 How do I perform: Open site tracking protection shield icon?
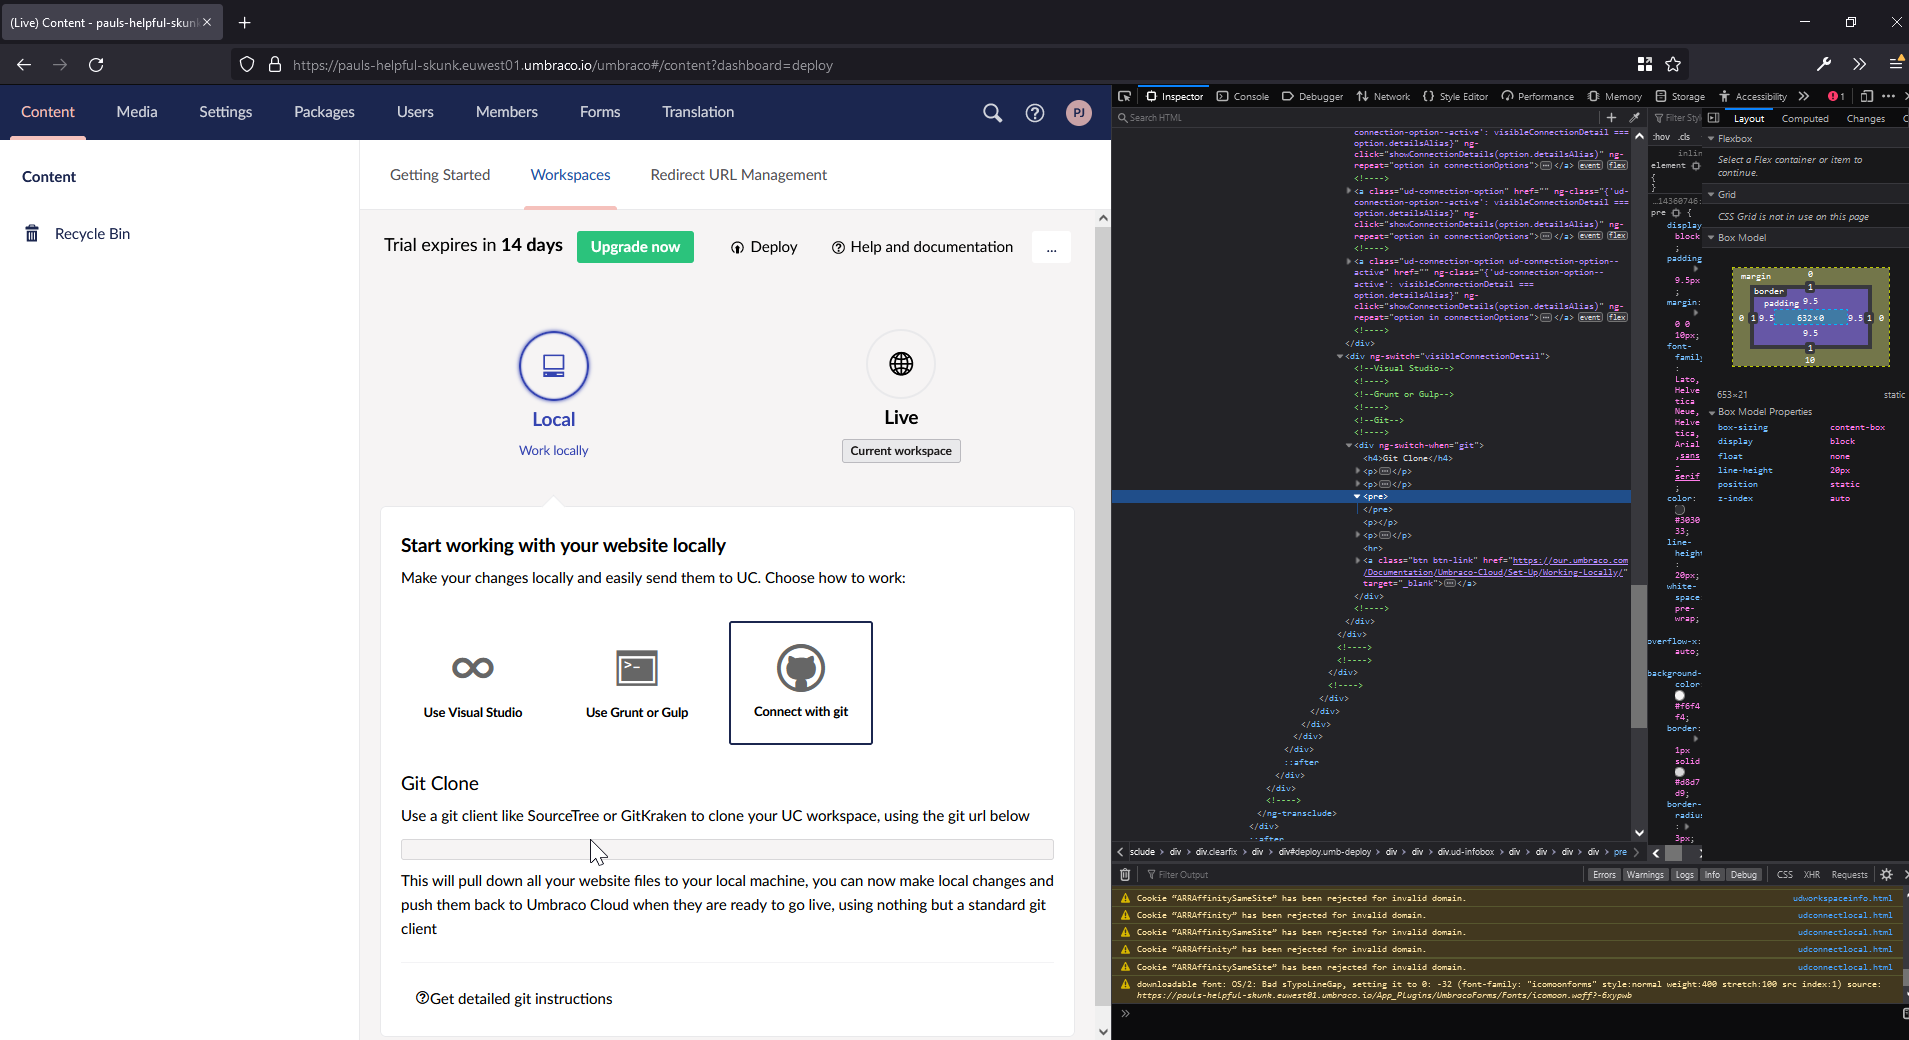pos(247,65)
